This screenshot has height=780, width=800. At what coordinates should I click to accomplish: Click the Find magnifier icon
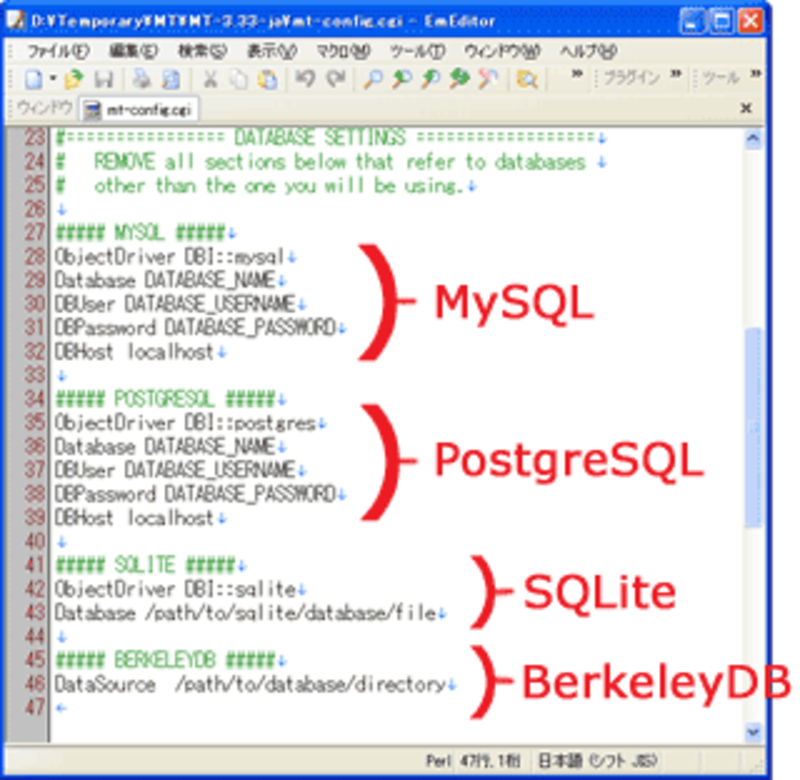(x=373, y=79)
